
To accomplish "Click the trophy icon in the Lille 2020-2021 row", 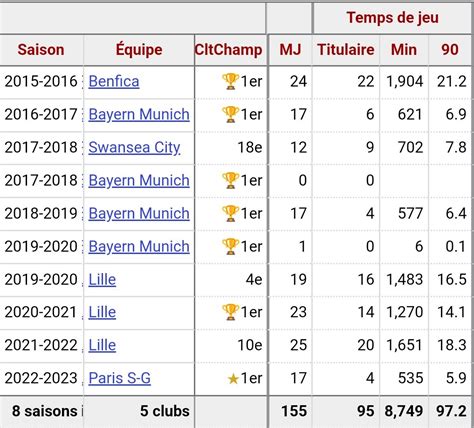I will pyautogui.click(x=230, y=312).
